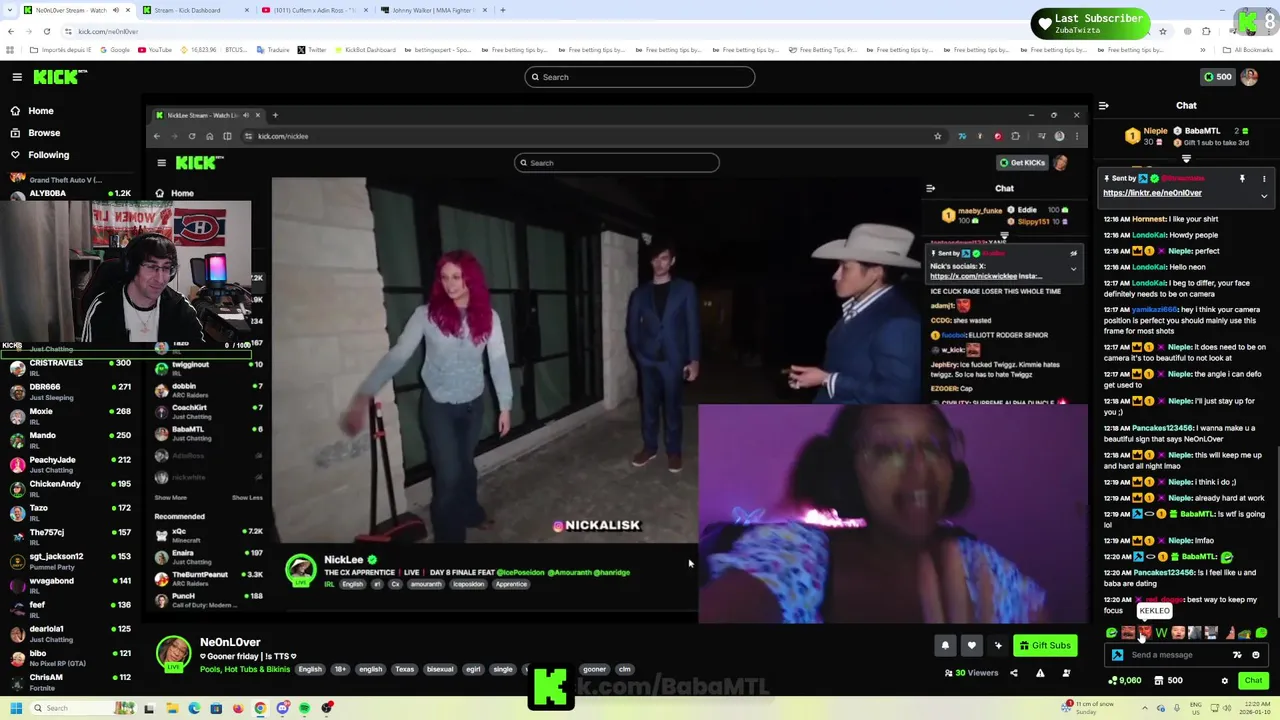Open Windows Start menu
The height and width of the screenshot is (720, 1280).
(x=15, y=708)
